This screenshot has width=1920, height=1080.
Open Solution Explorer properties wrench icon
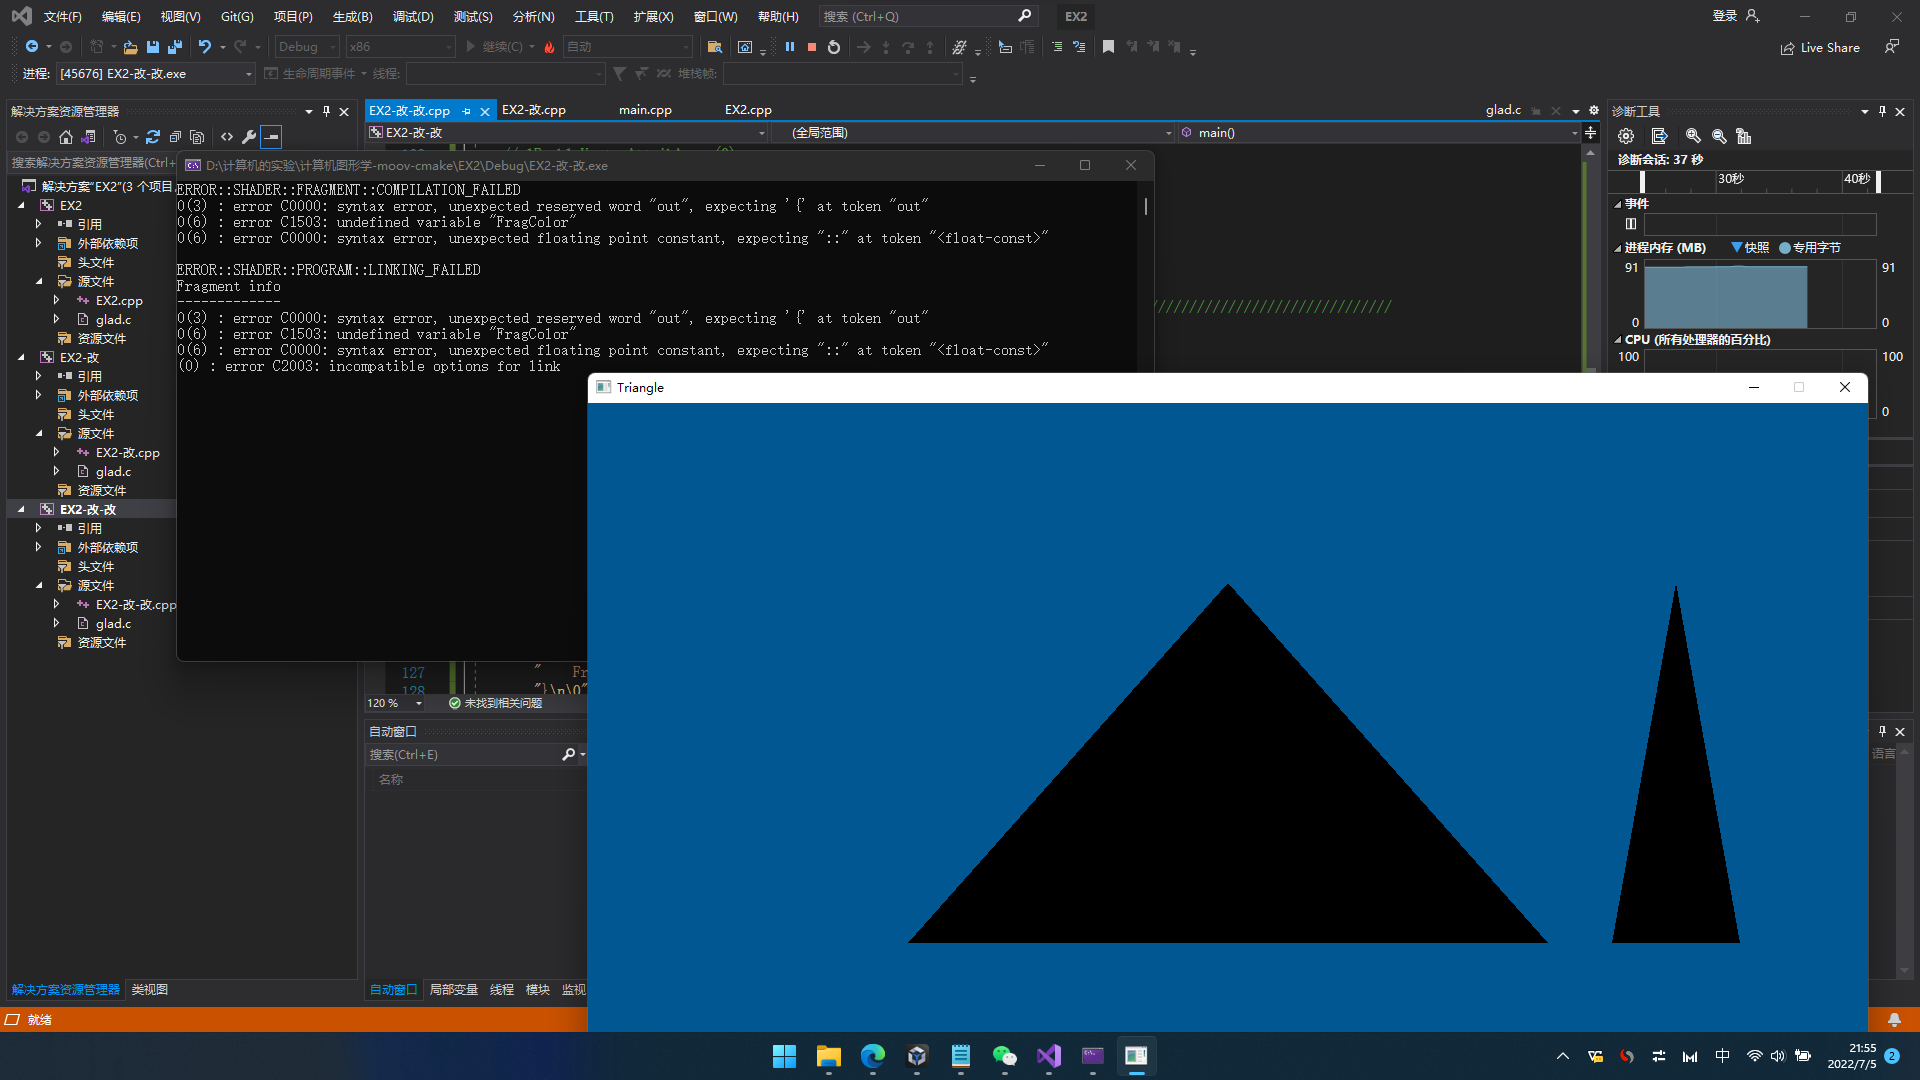[x=249, y=137]
